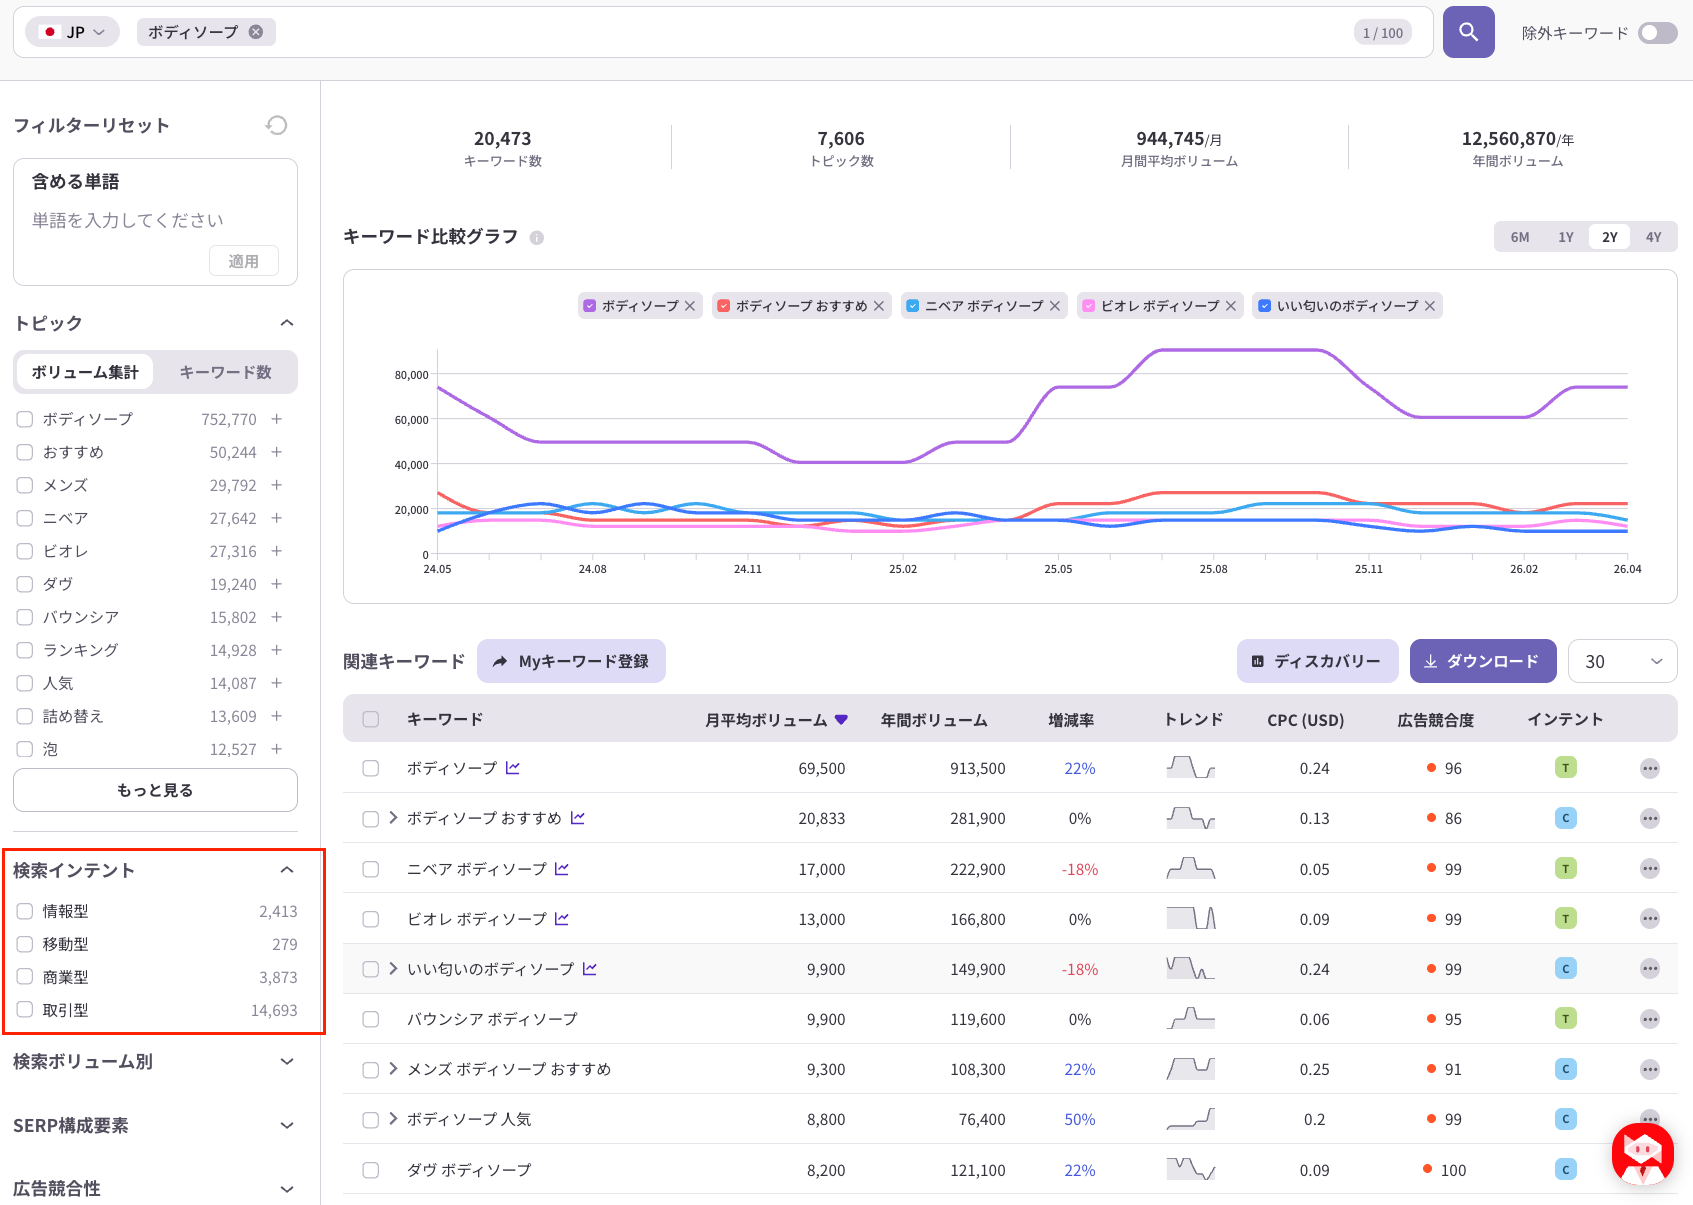
Task: Click the もっと見る button
Action: pyautogui.click(x=155, y=790)
